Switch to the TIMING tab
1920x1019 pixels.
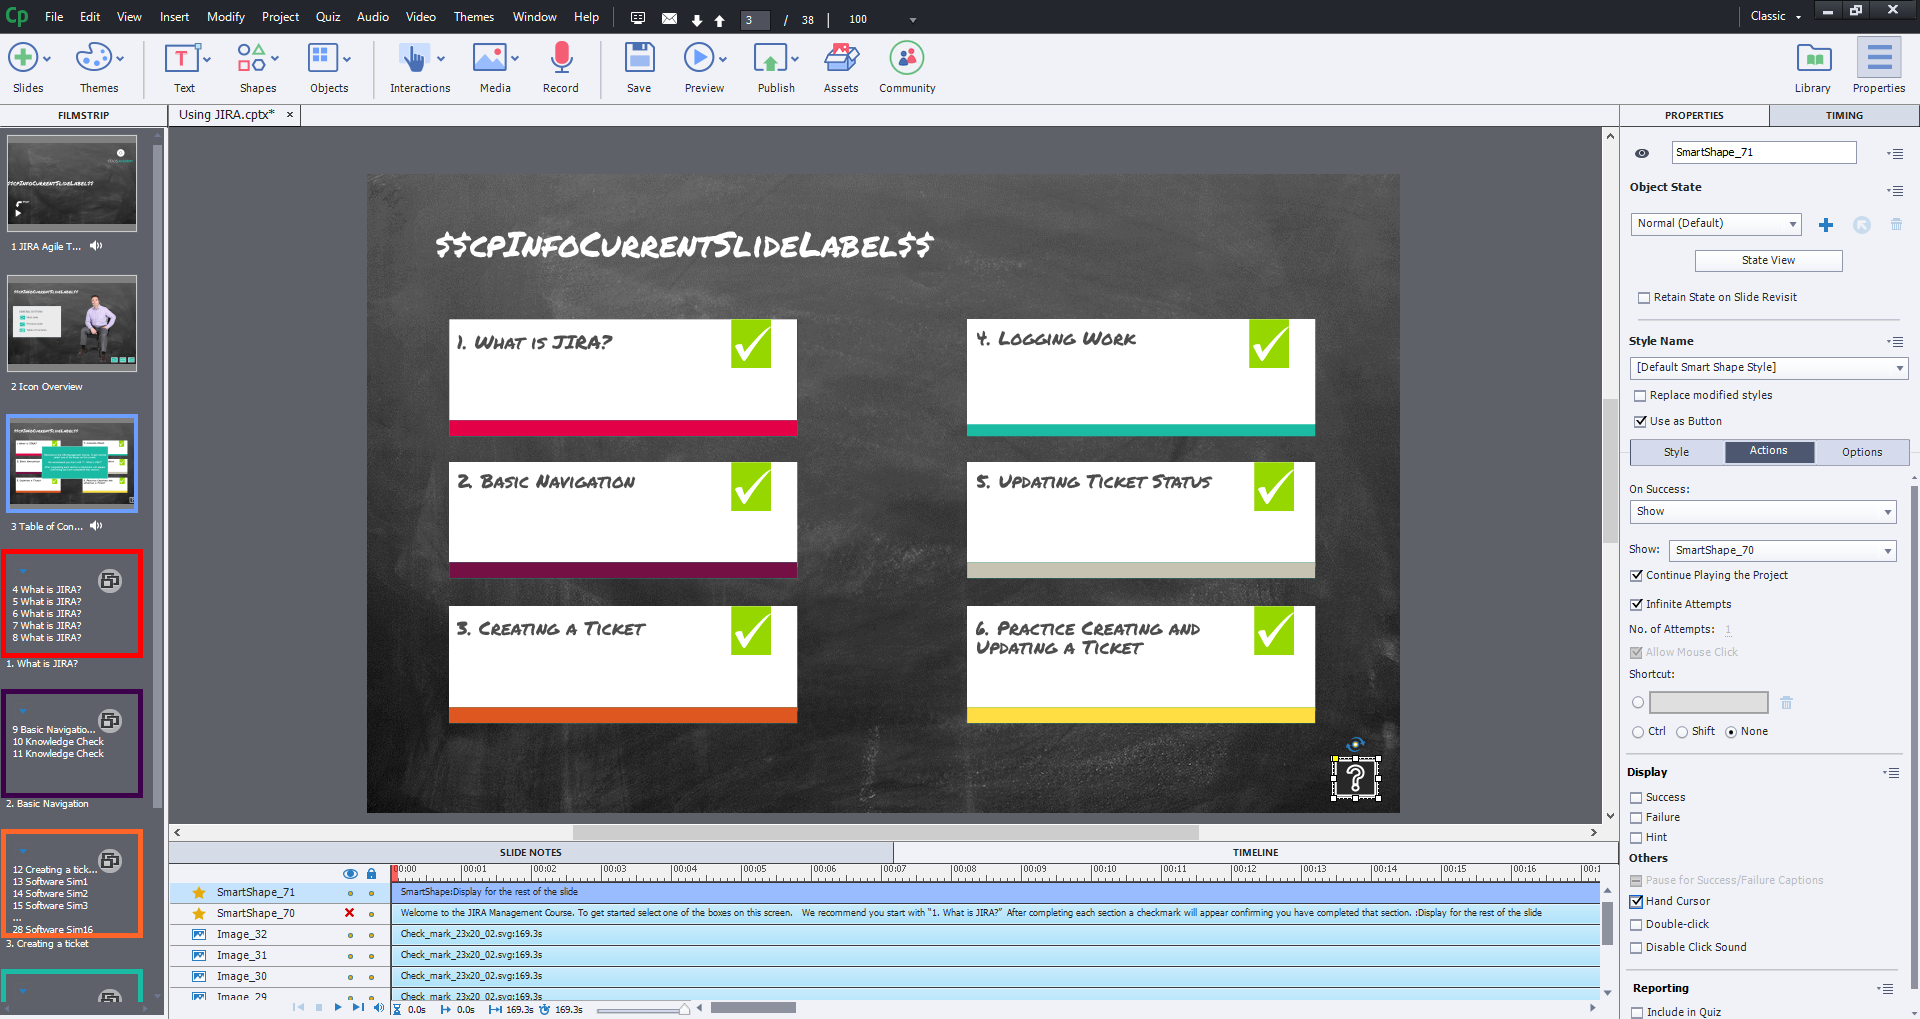[1843, 115]
